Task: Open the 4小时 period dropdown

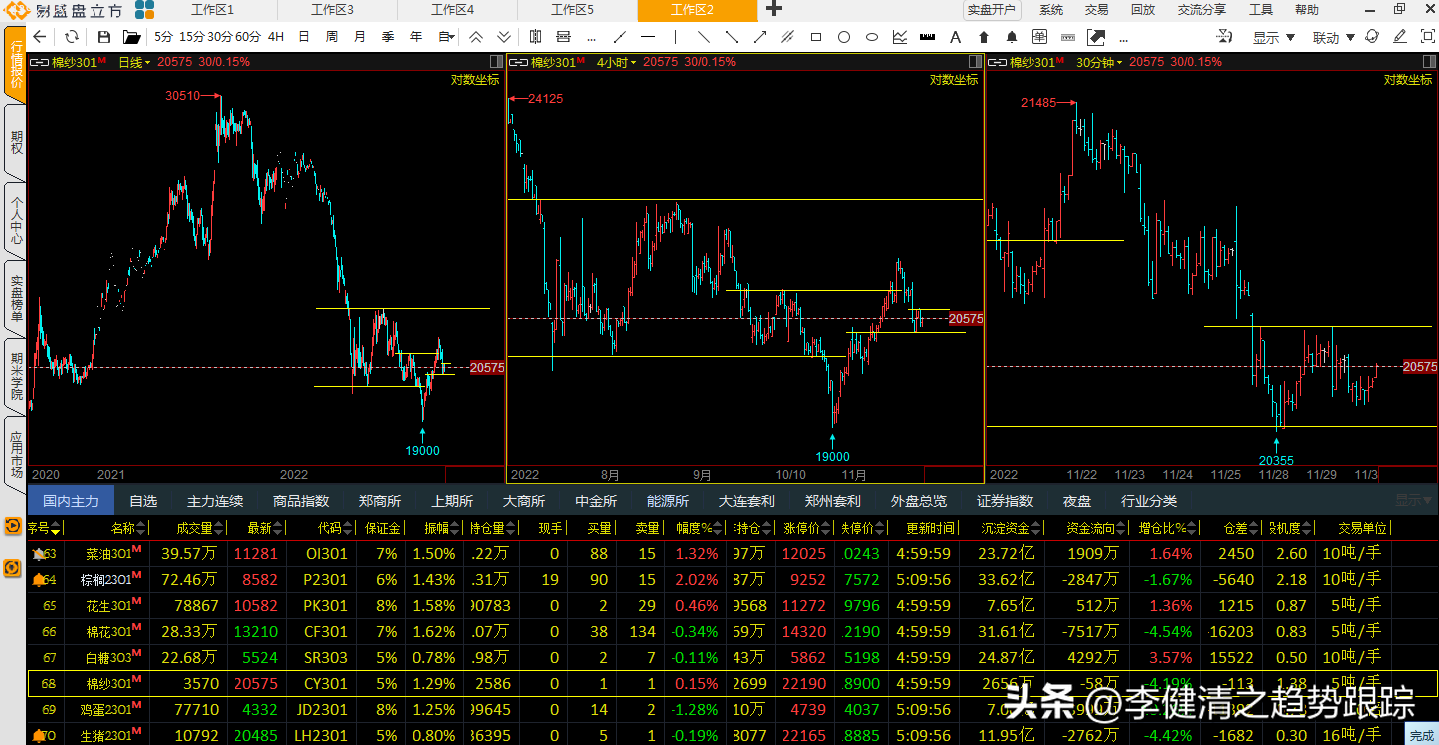Action: click(616, 62)
